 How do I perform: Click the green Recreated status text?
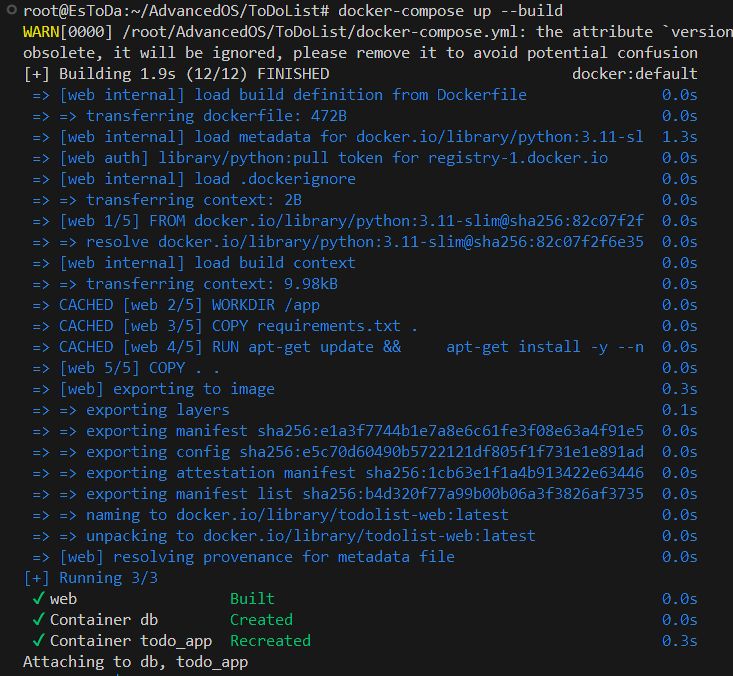[270, 640]
